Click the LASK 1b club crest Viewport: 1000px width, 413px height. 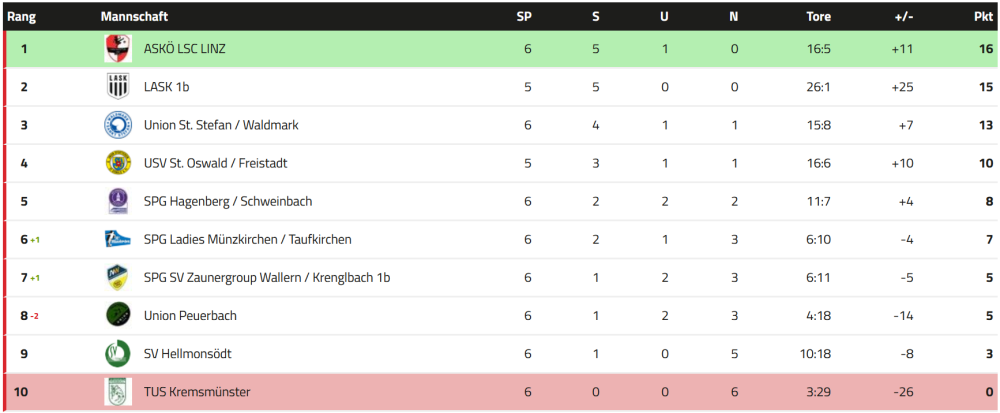point(118,87)
